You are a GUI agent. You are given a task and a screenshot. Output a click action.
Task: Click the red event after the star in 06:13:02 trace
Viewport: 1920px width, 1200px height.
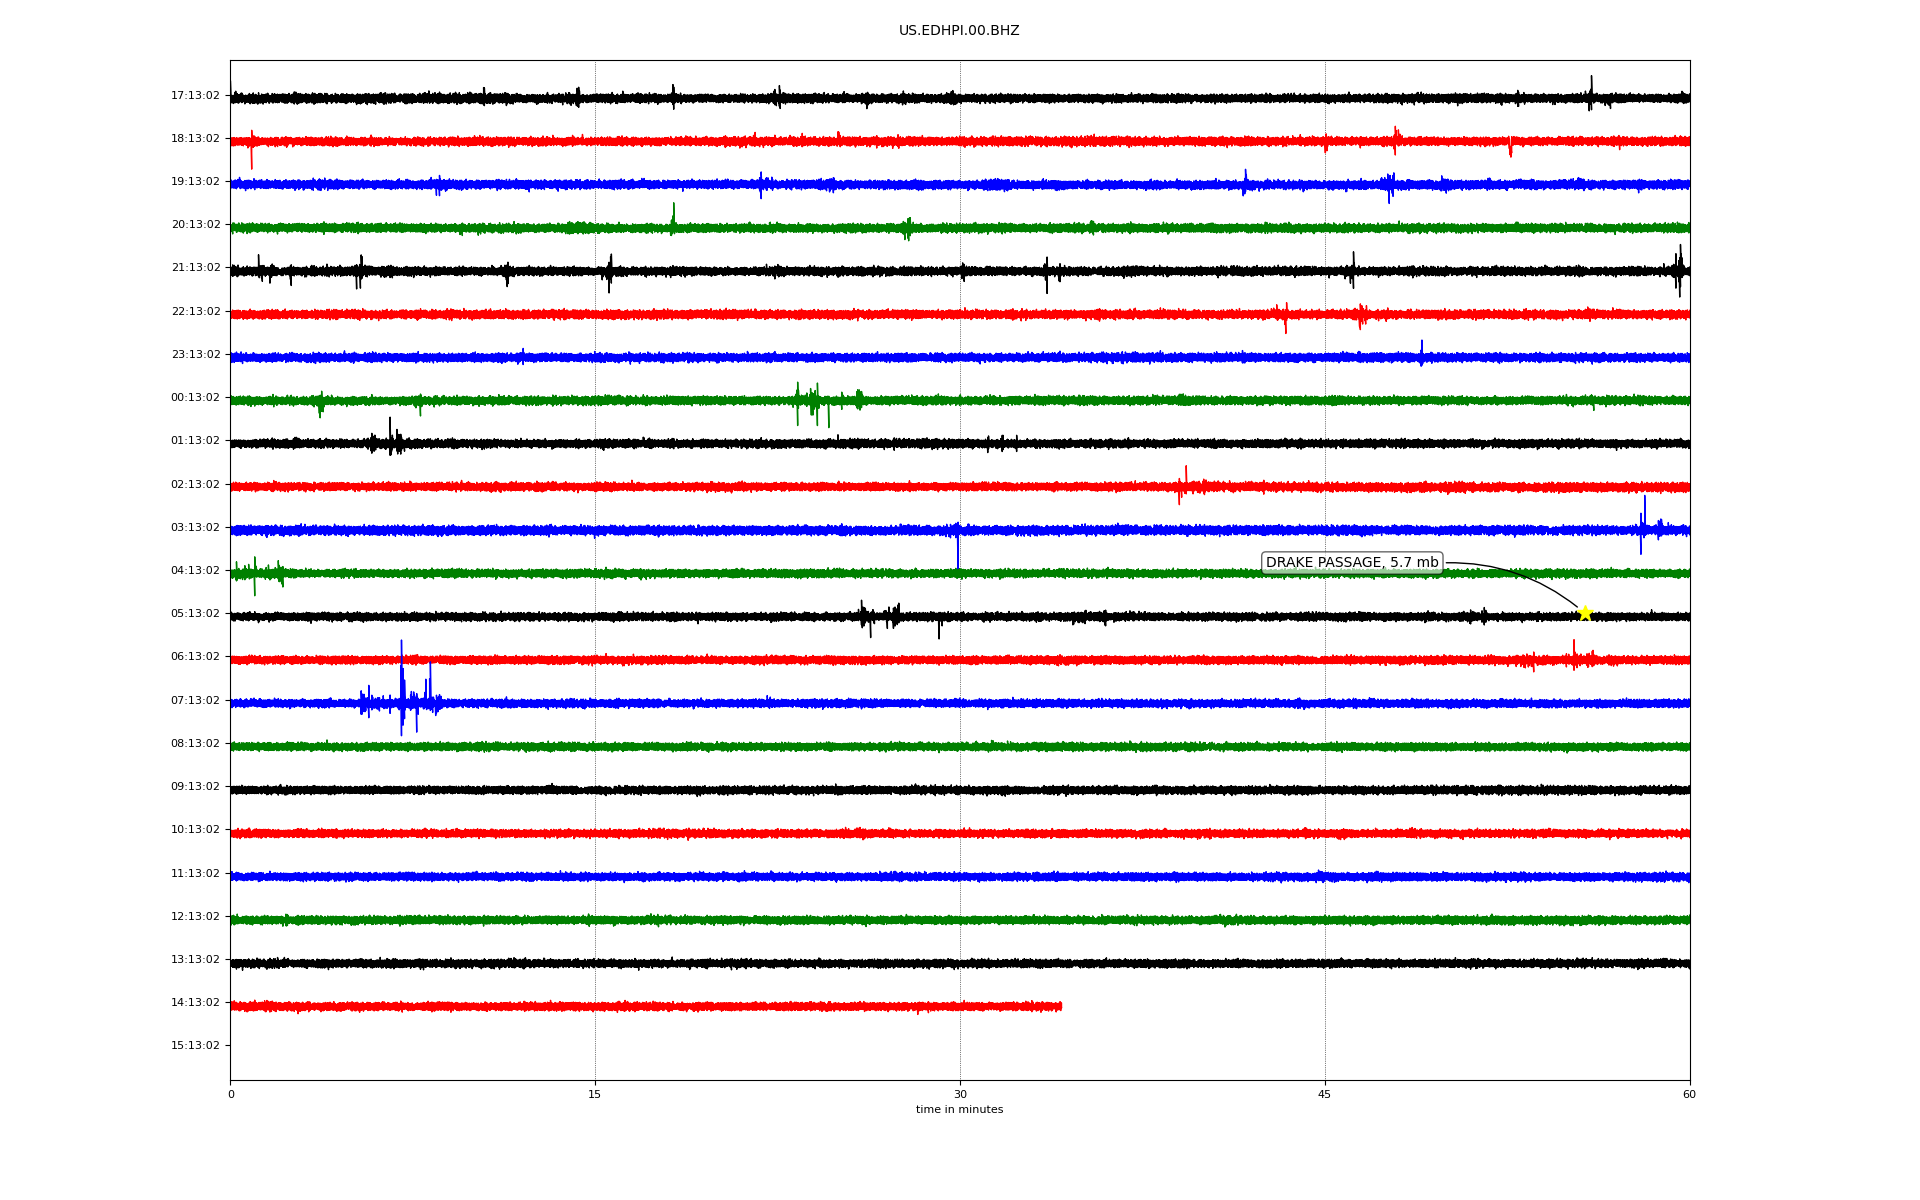pyautogui.click(x=1574, y=655)
